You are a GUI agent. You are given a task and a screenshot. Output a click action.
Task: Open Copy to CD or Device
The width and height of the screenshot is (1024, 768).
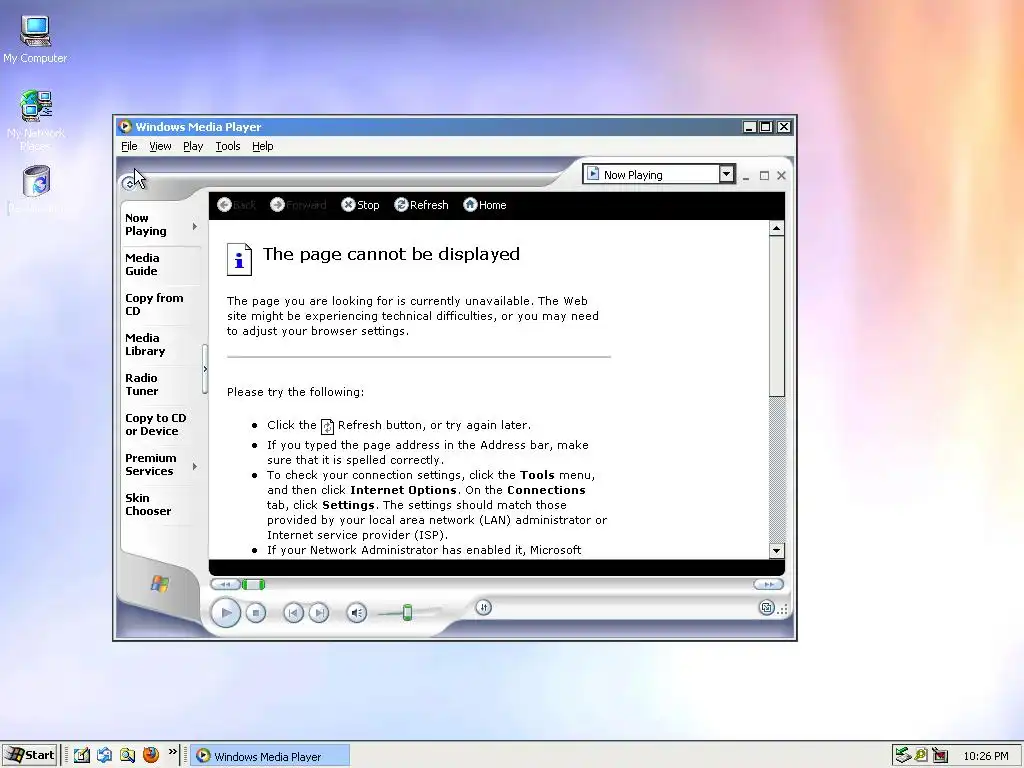click(155, 424)
